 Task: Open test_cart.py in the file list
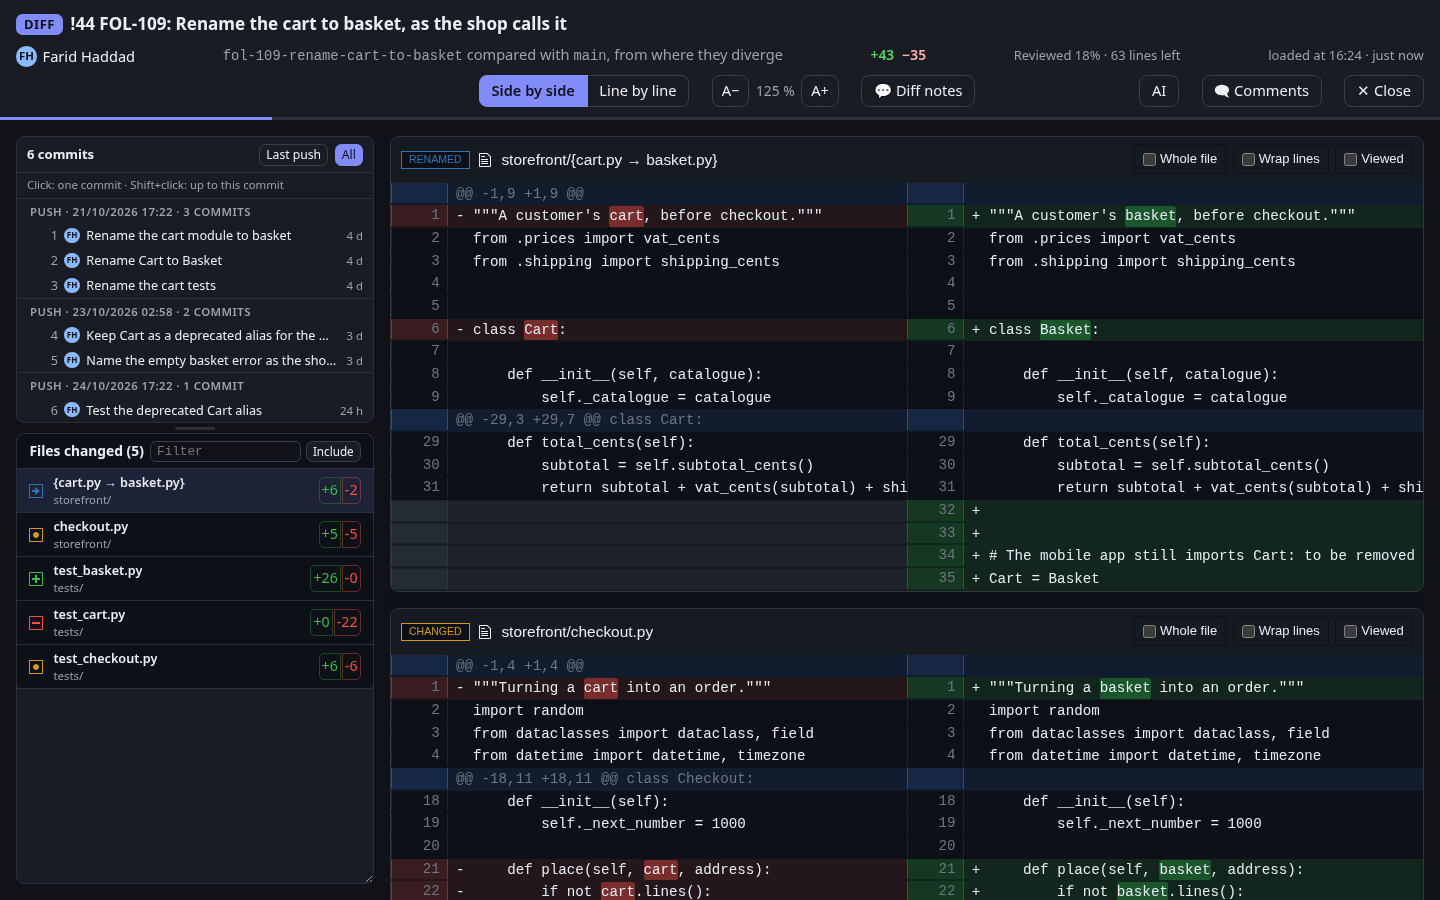[x=195, y=623]
